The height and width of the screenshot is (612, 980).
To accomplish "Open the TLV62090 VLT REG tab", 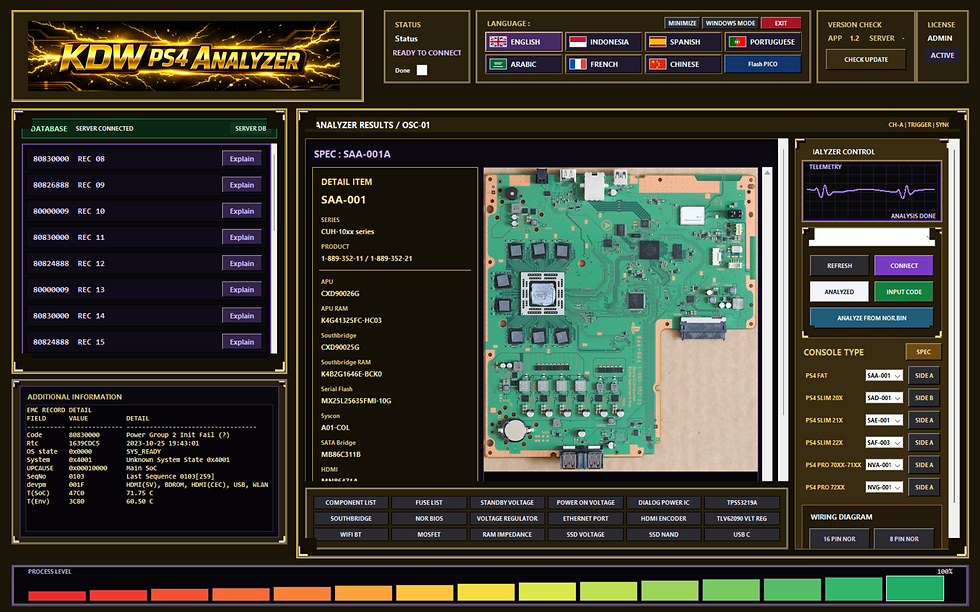I will [x=742, y=519].
